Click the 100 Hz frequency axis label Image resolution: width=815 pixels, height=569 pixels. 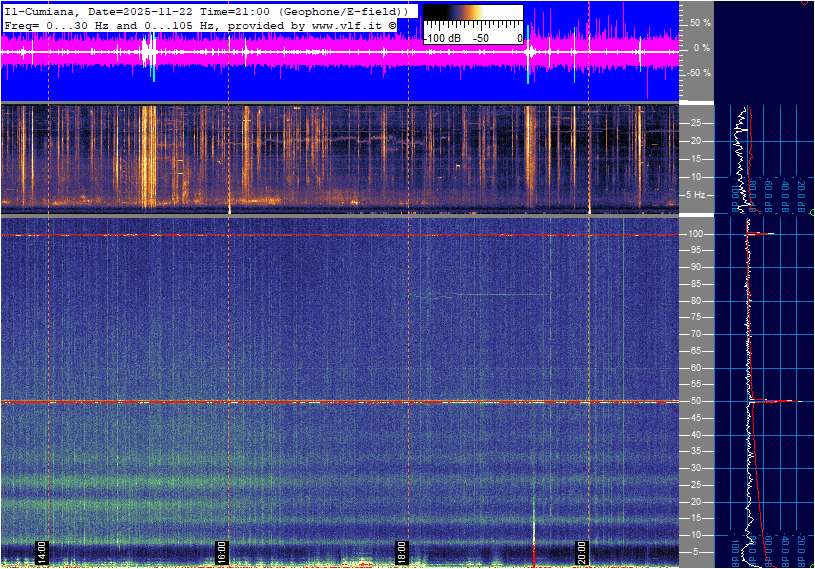(x=697, y=234)
